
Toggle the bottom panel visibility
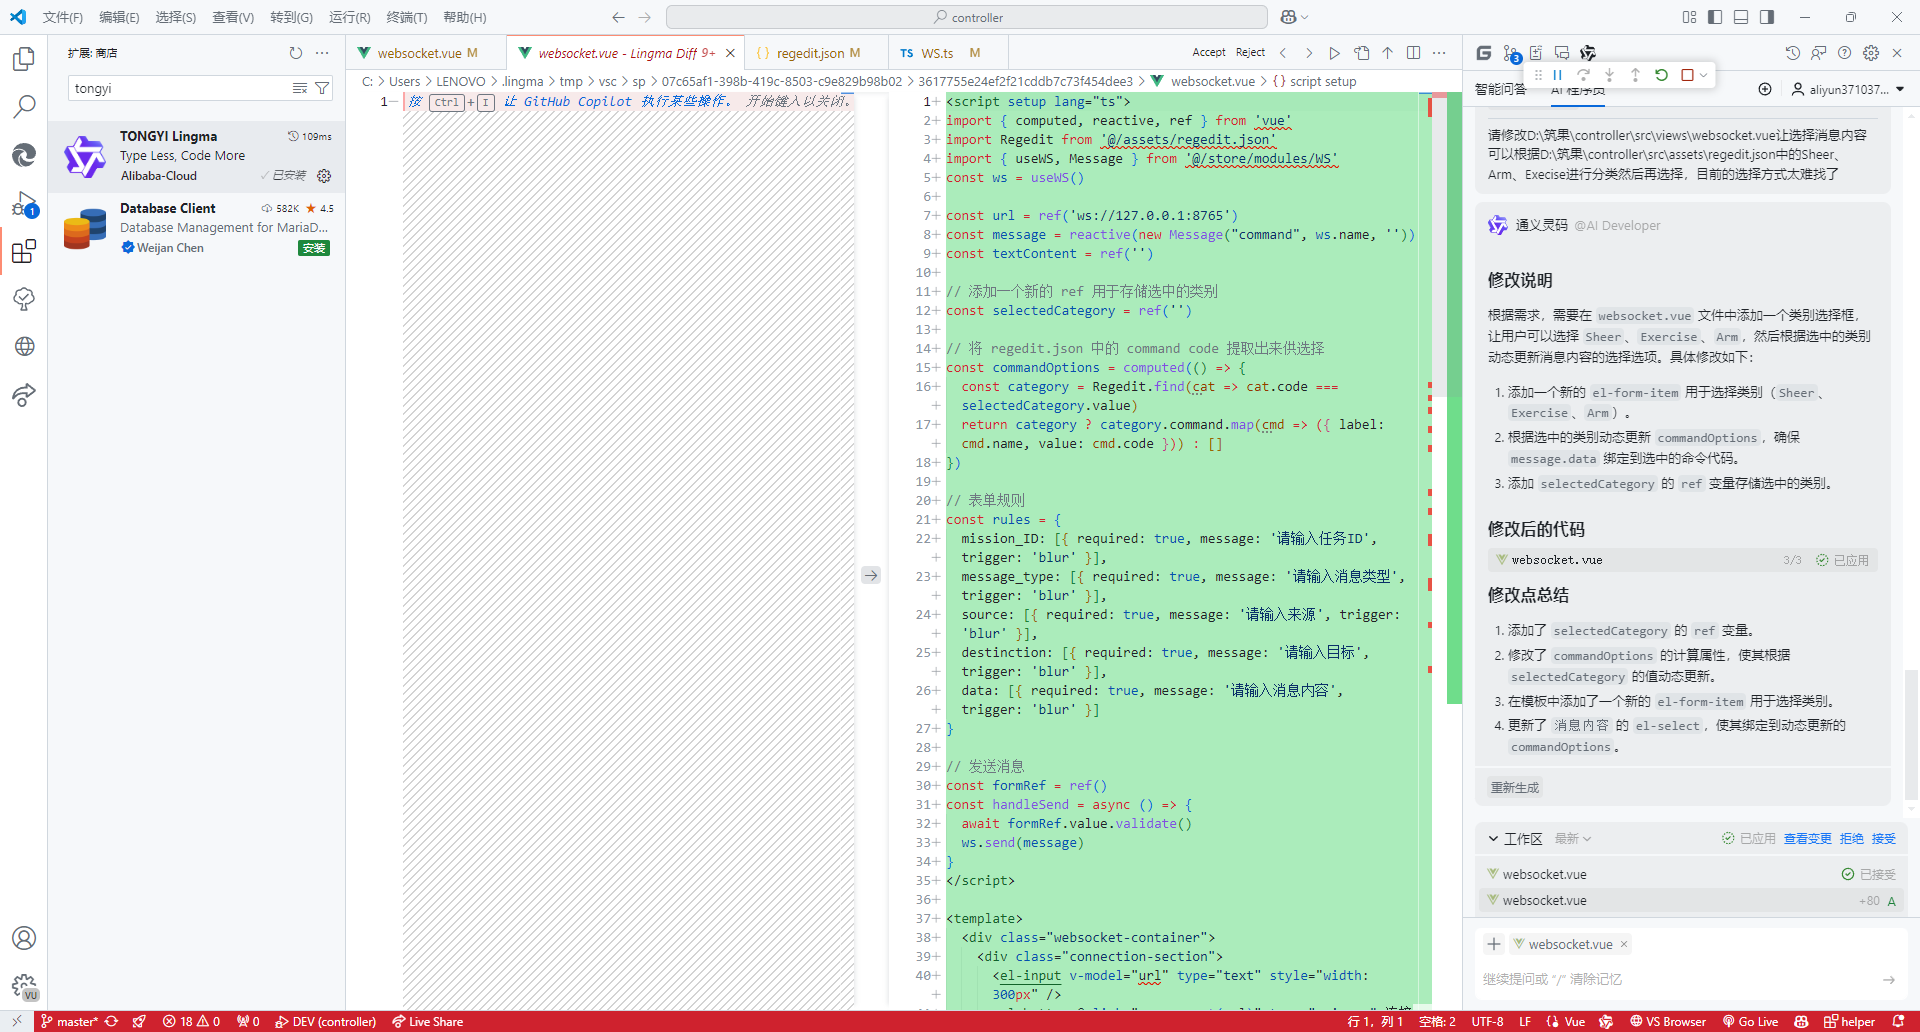(x=1741, y=17)
